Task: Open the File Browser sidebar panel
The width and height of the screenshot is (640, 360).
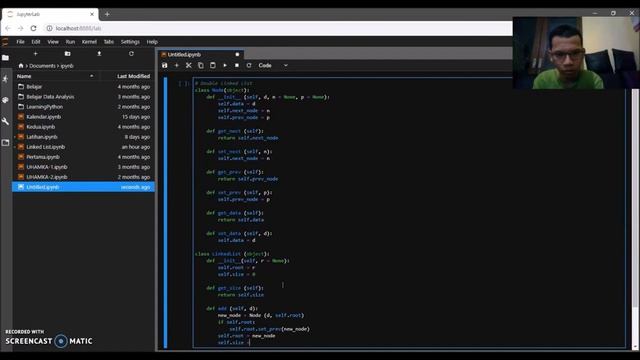Action: (5, 58)
